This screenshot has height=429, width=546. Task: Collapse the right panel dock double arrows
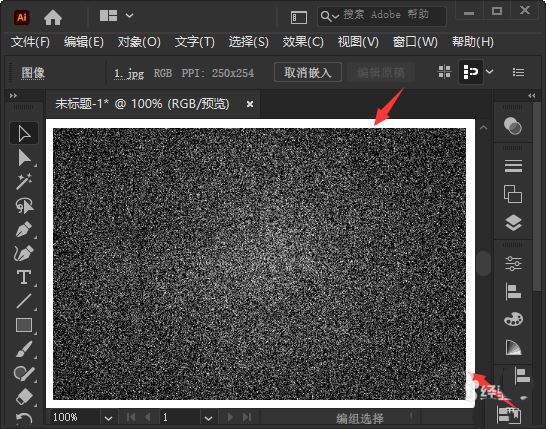(532, 95)
